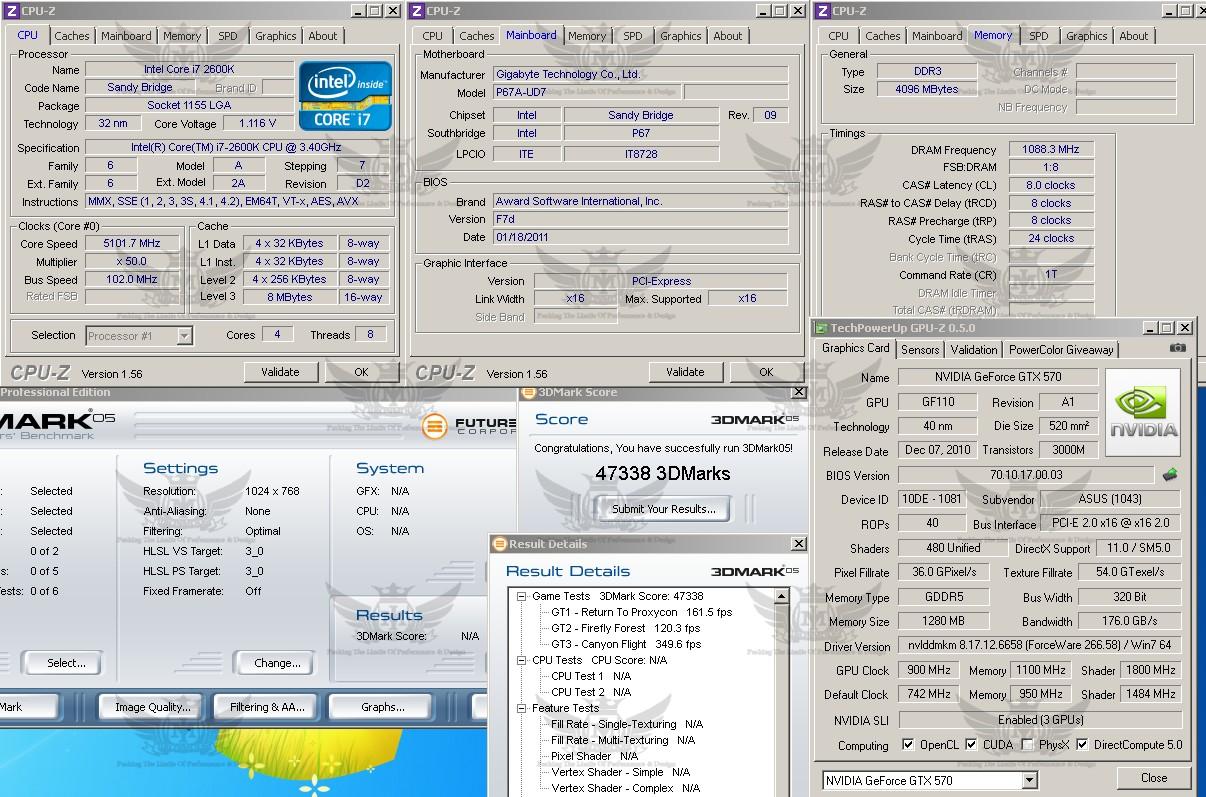This screenshot has height=797, width=1206.
Task: Open the Validation tab in GPU-Z
Action: [x=974, y=350]
